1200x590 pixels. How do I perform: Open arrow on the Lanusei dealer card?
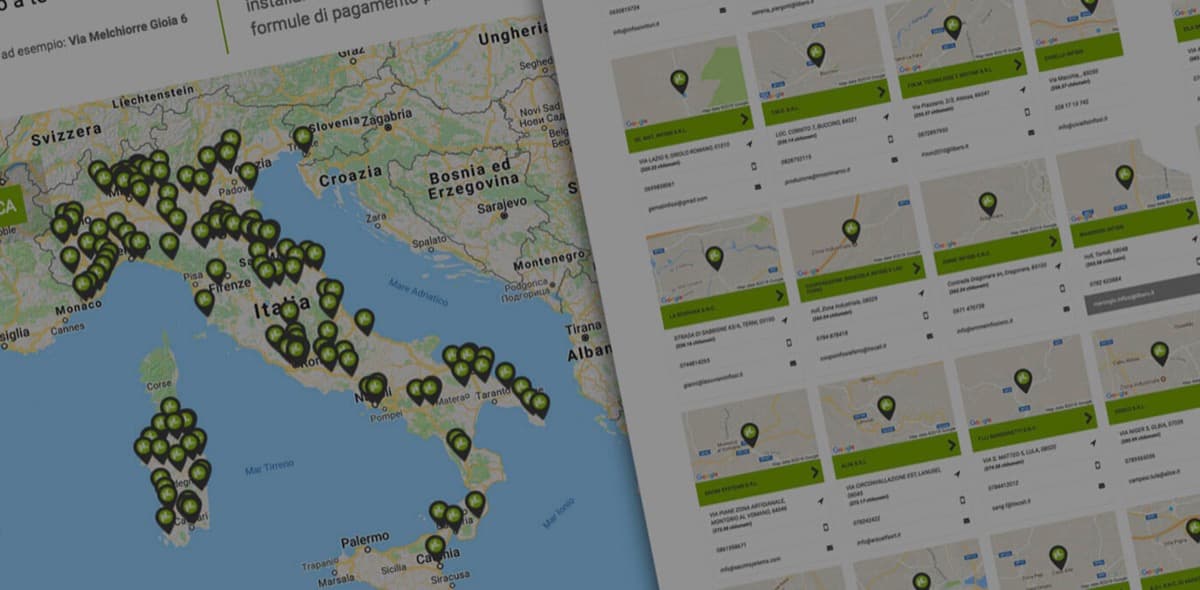pyautogui.click(x=953, y=443)
